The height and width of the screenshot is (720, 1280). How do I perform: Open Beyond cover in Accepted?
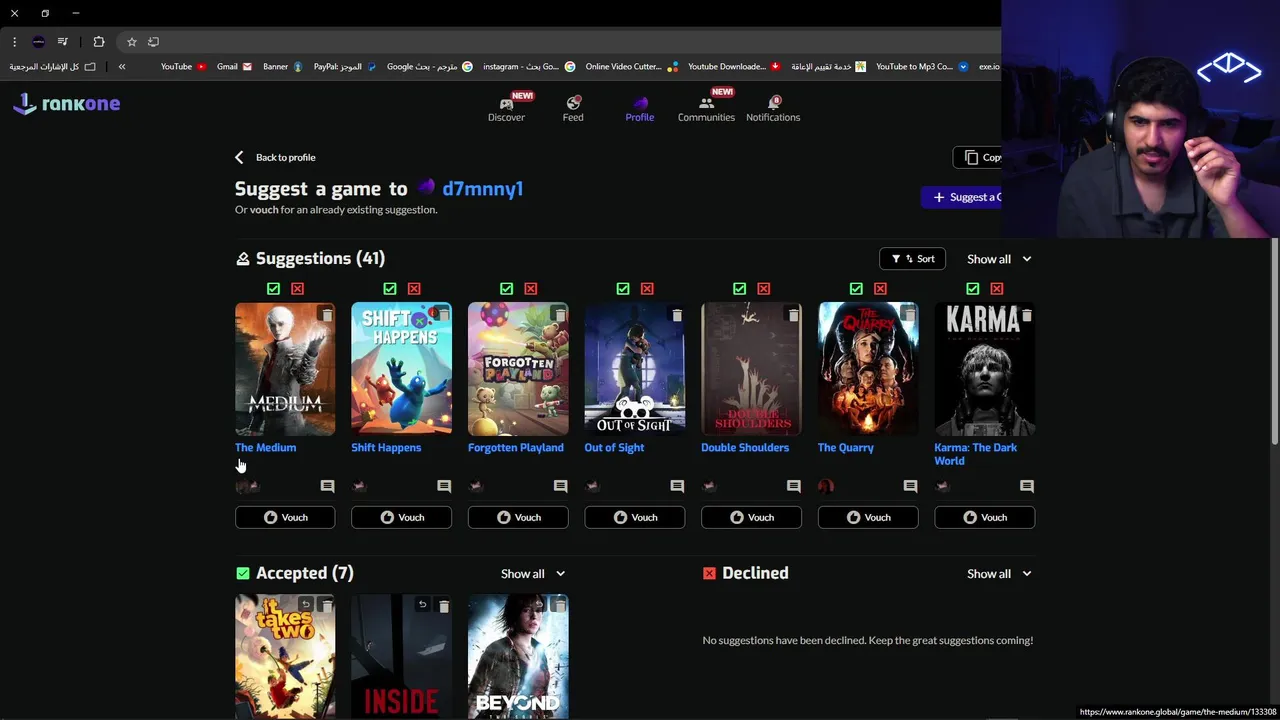click(518, 656)
